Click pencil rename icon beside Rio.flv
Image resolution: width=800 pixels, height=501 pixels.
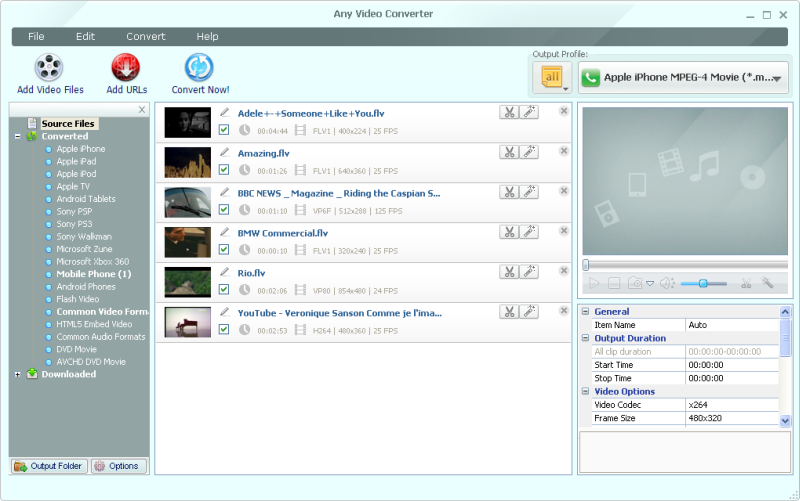225,271
